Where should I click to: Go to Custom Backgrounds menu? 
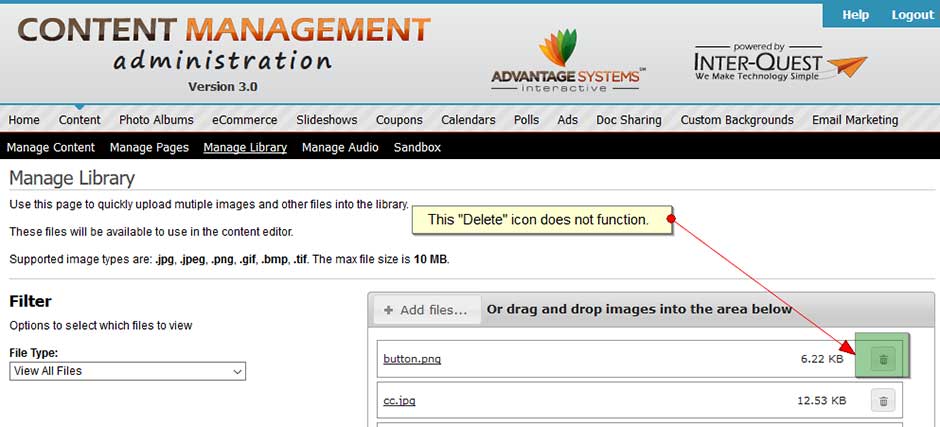[x=737, y=120]
